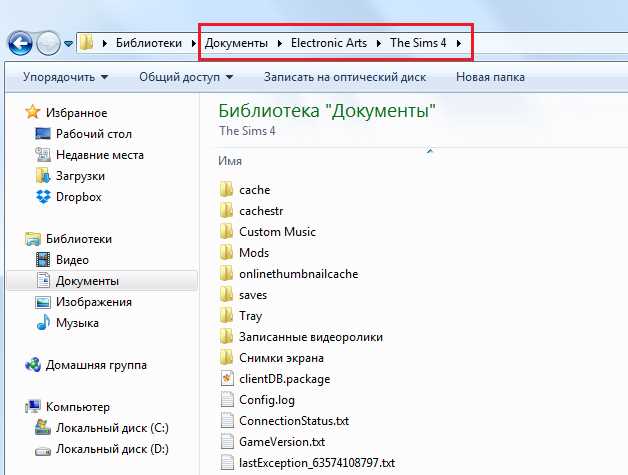The image size is (628, 475).
Task: Open the recent pages dropdown arrow
Action: pyautogui.click(x=68, y=44)
